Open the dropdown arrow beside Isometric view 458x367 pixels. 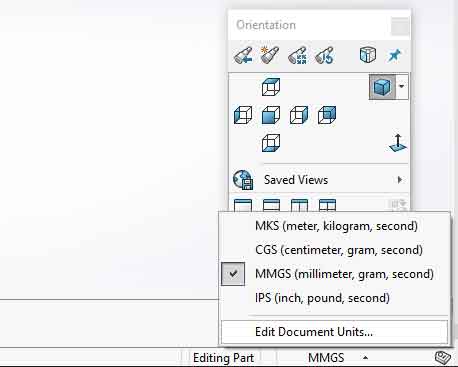pos(402,87)
